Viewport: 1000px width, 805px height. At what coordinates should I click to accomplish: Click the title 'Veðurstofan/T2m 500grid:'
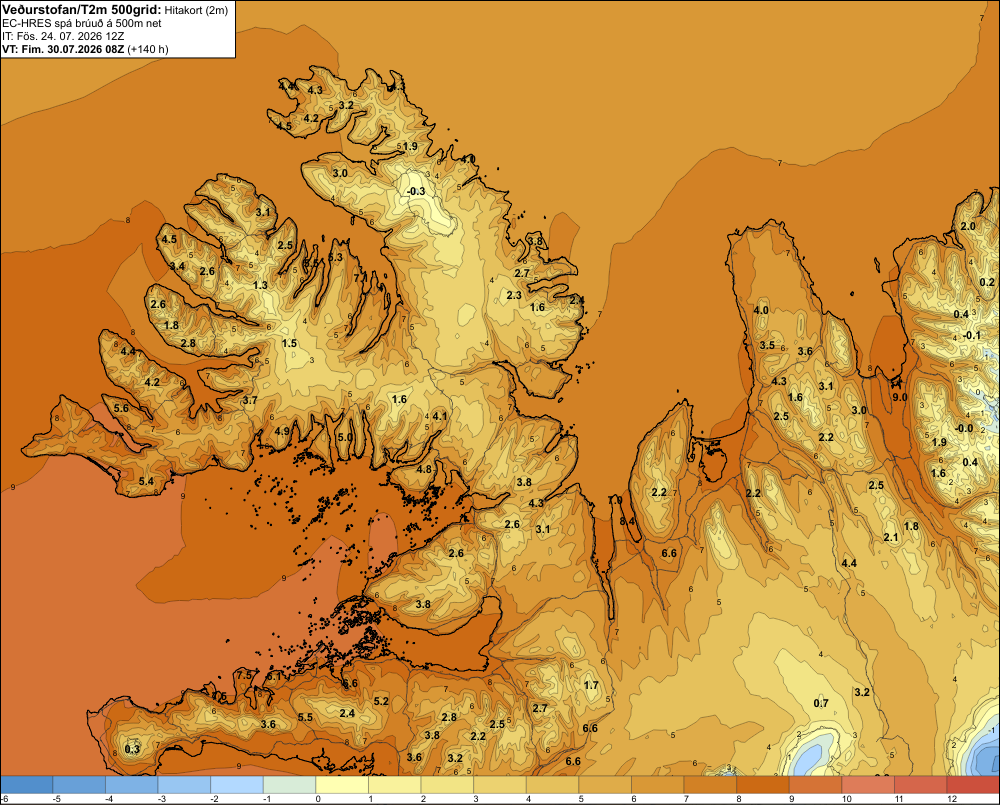tap(81, 10)
